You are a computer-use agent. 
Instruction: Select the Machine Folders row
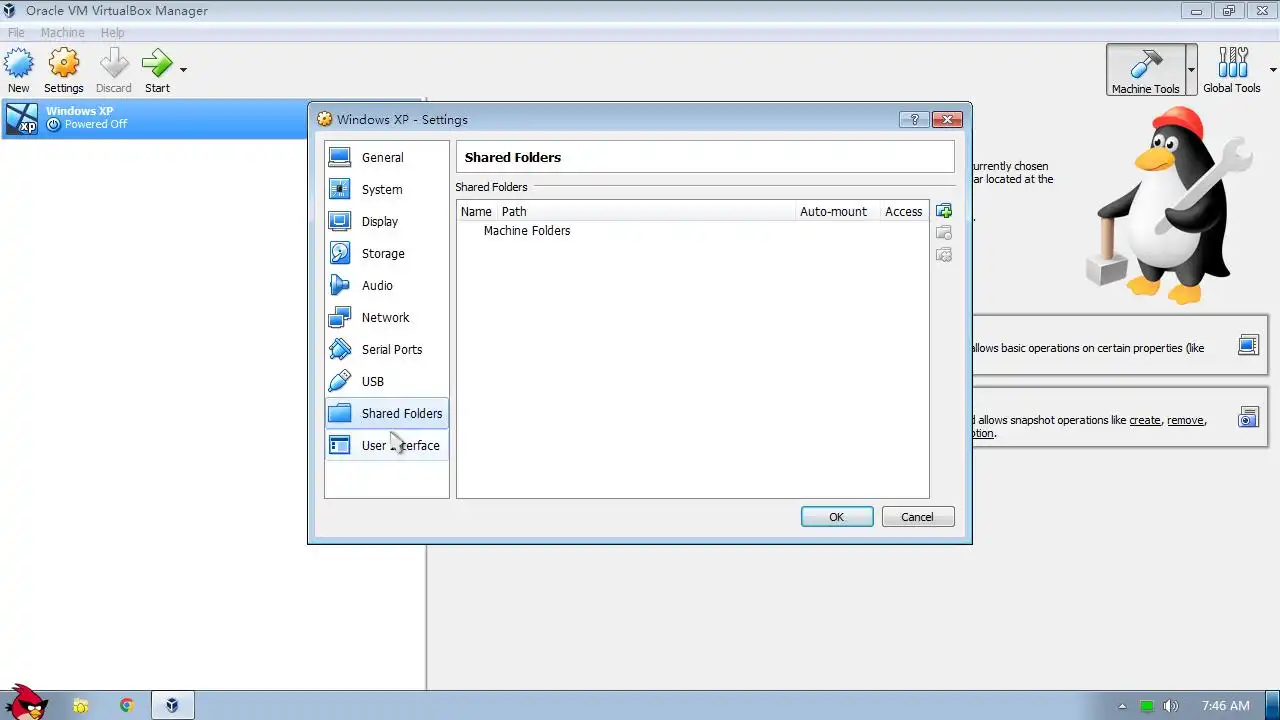(x=693, y=230)
